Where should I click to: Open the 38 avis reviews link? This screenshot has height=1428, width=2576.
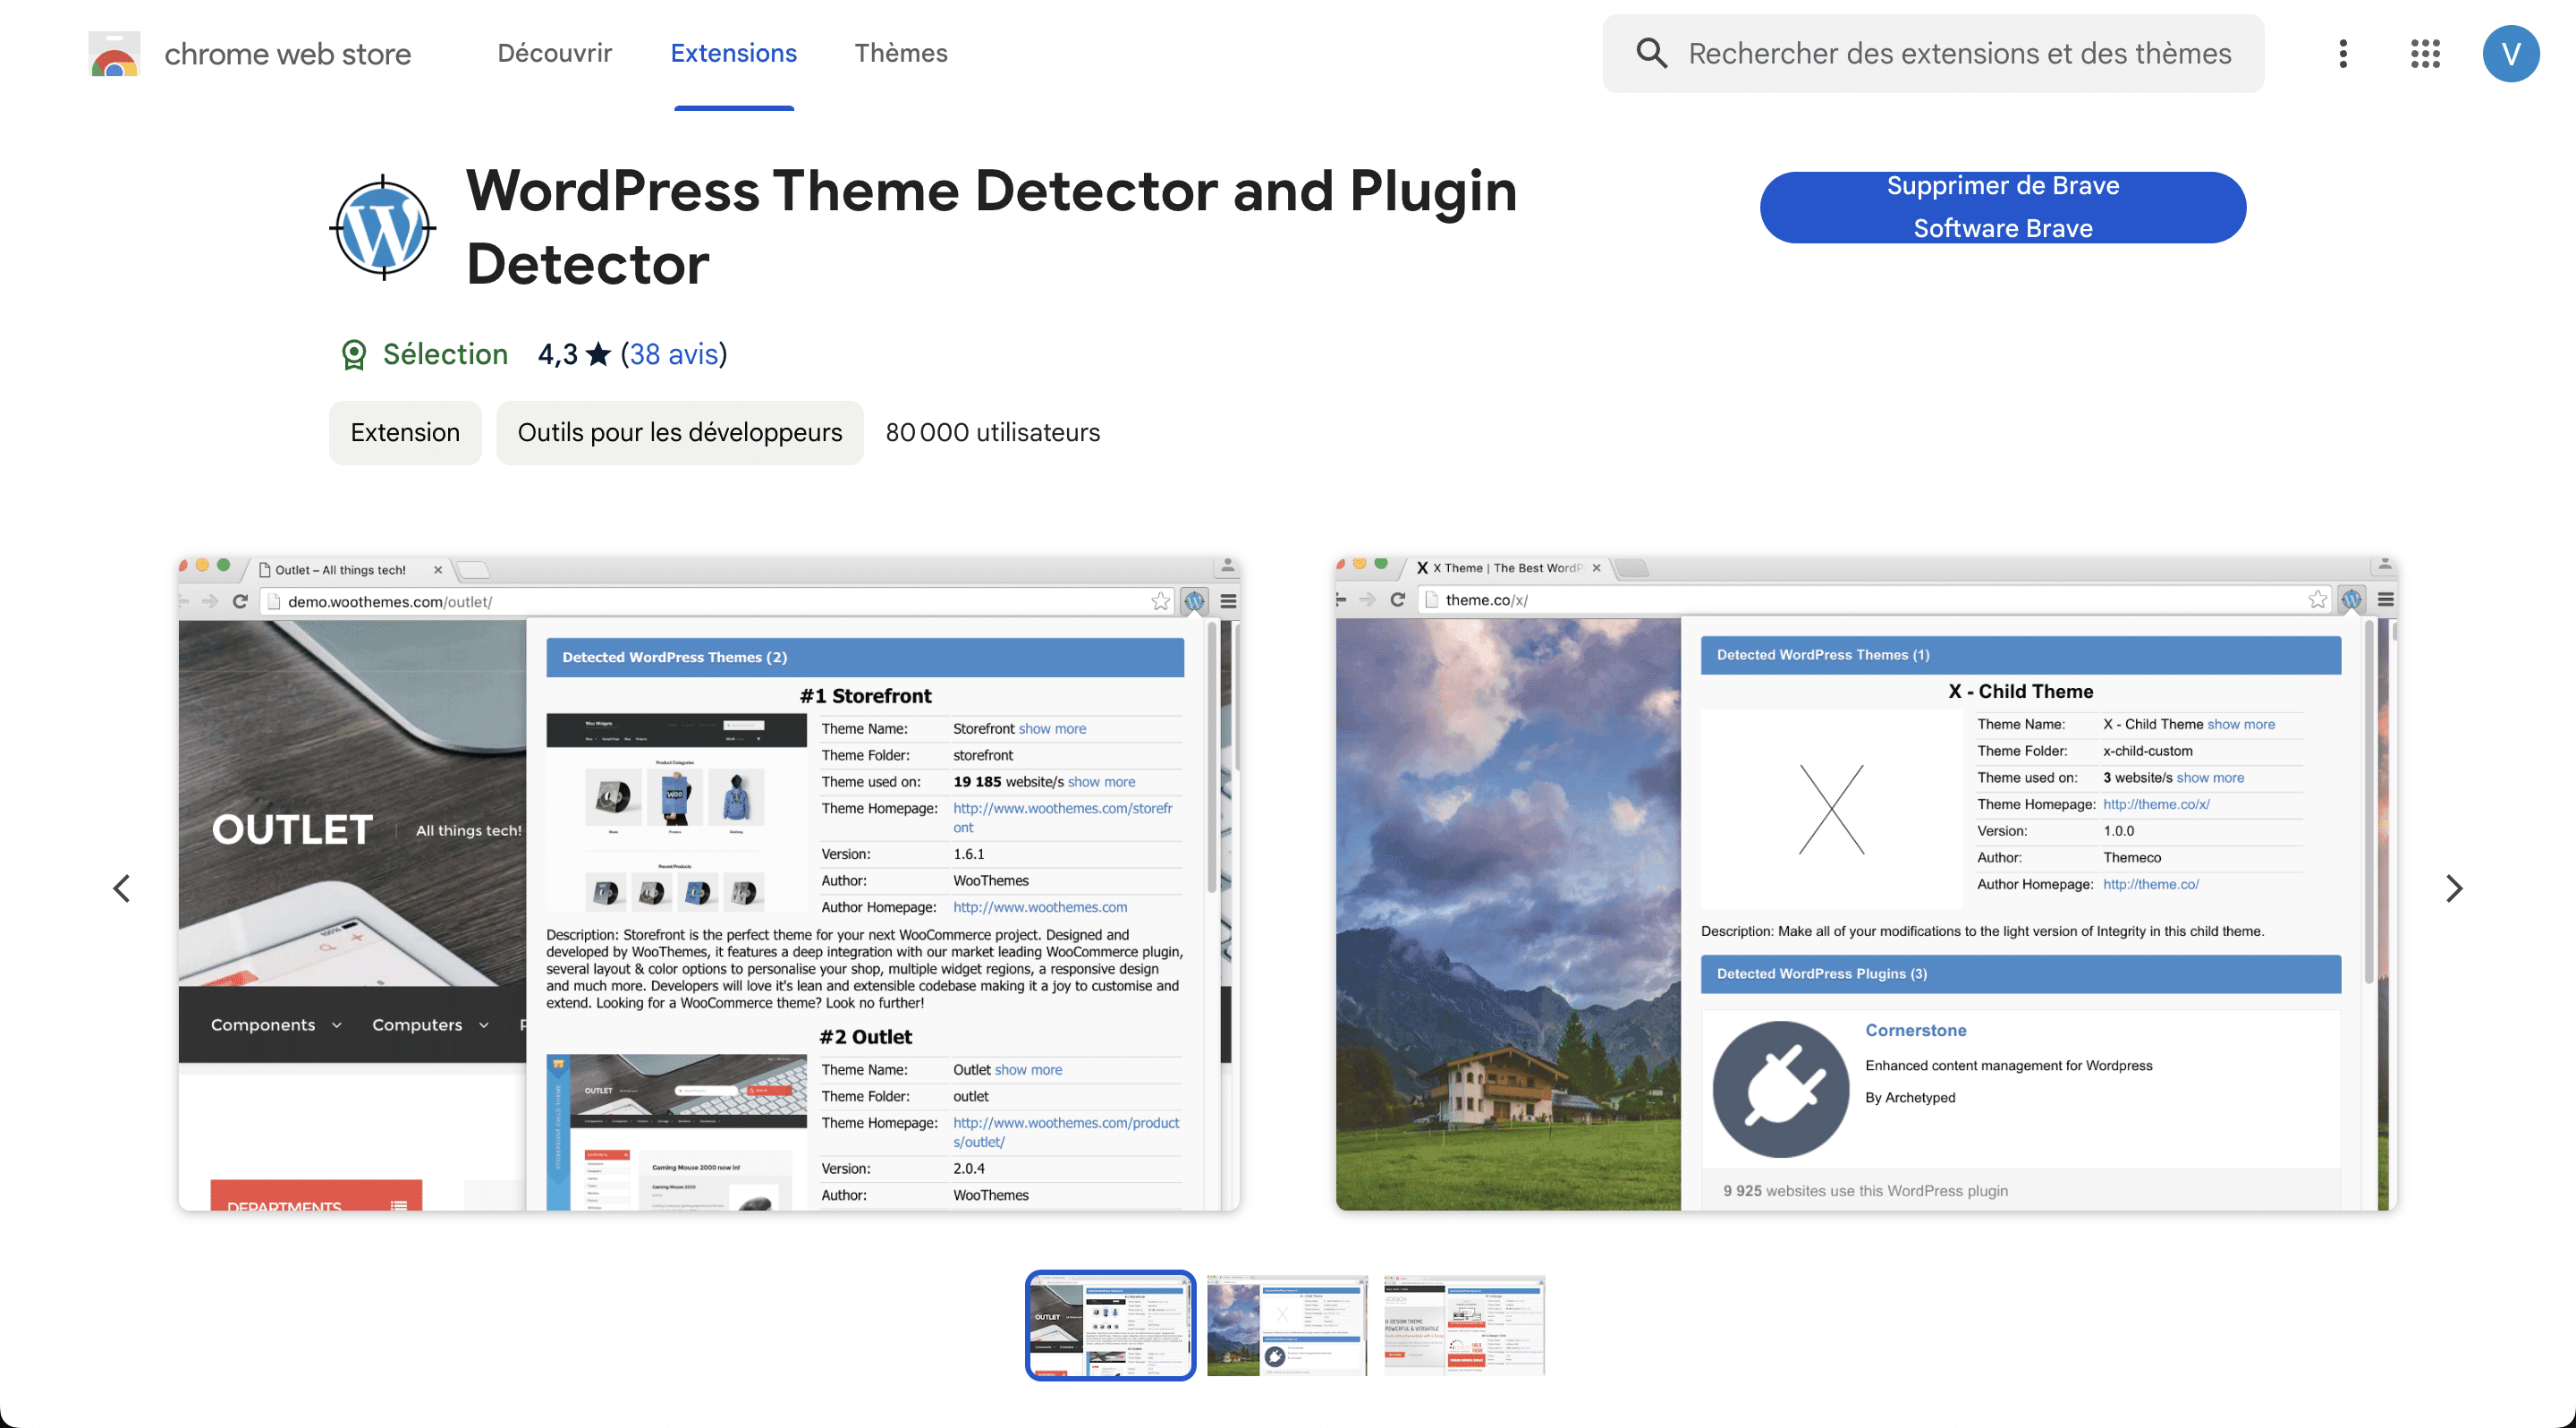tap(674, 354)
